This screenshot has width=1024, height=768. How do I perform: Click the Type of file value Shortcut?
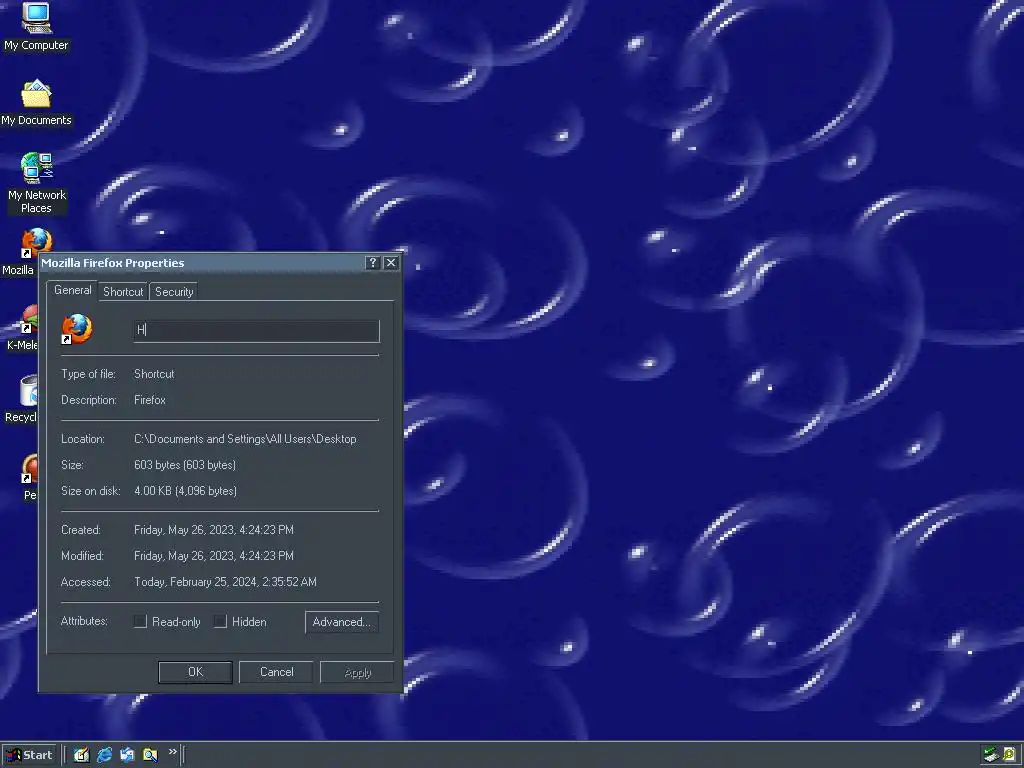[x=154, y=374]
